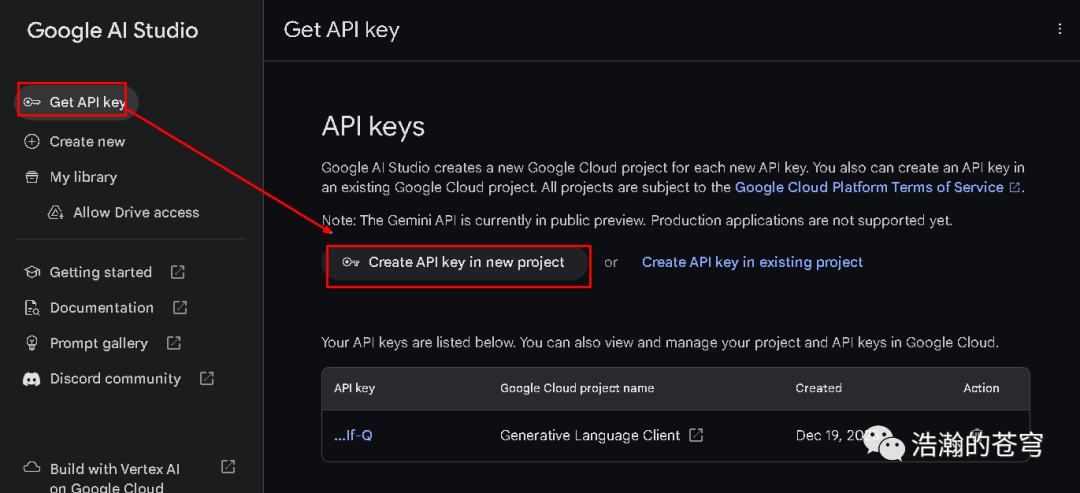Click Create API key in existing project
Screen dimensions: 1080x493
point(752,262)
